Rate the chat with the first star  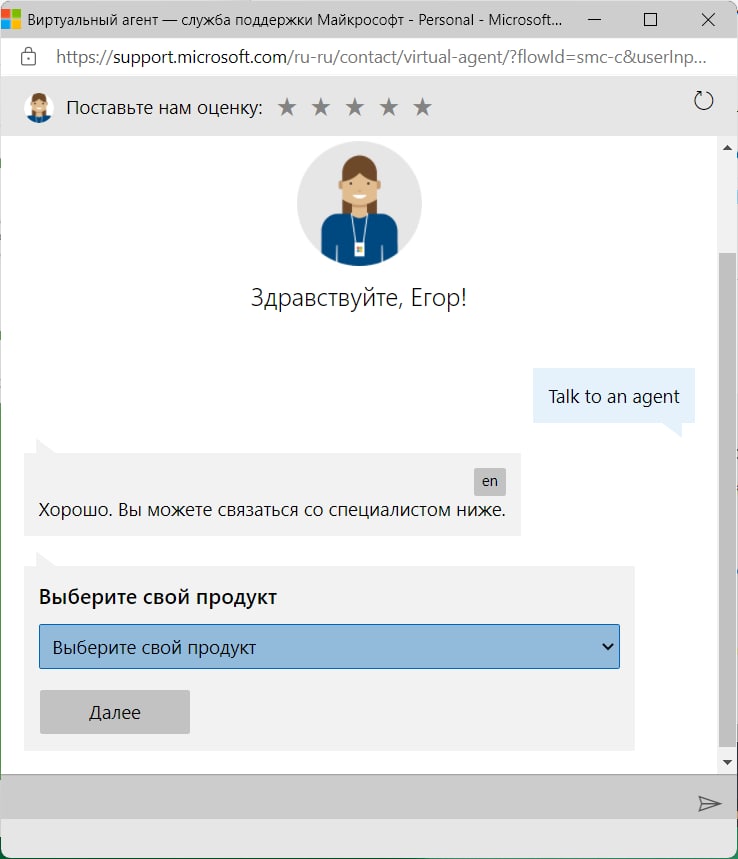[287, 107]
